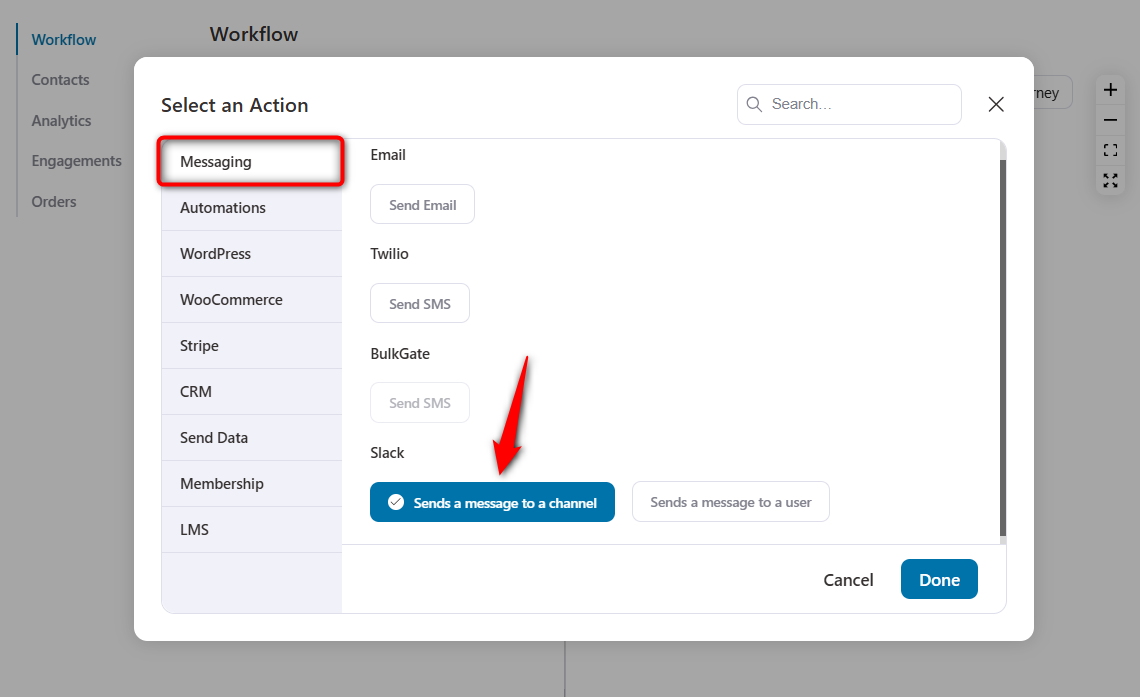Close the Select an Action dialog

tap(996, 104)
